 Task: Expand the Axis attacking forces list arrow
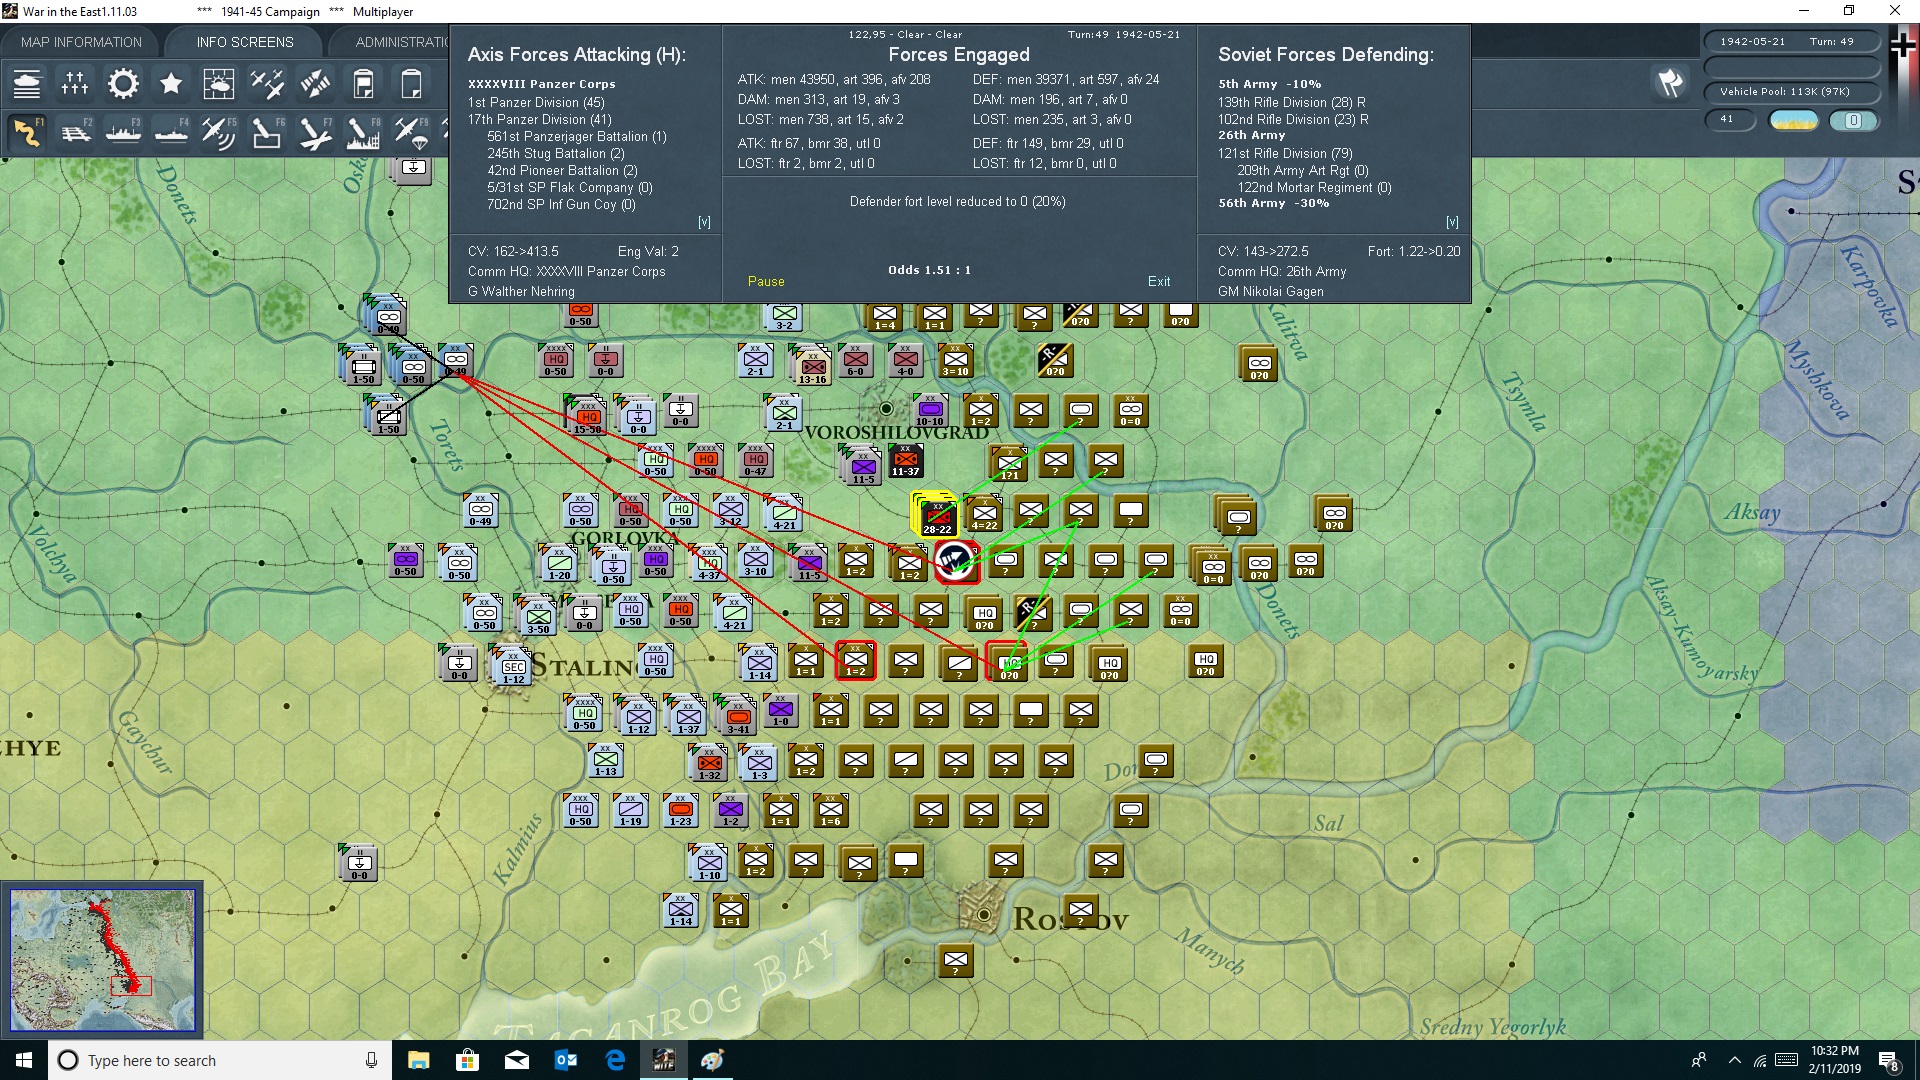pos(704,222)
